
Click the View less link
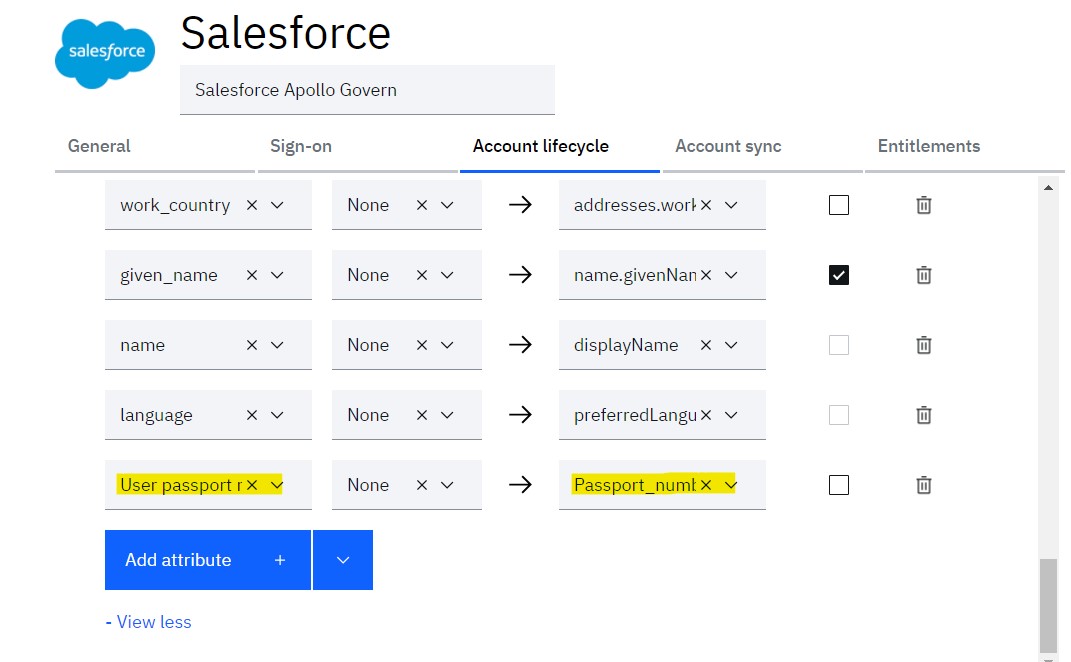pos(149,622)
